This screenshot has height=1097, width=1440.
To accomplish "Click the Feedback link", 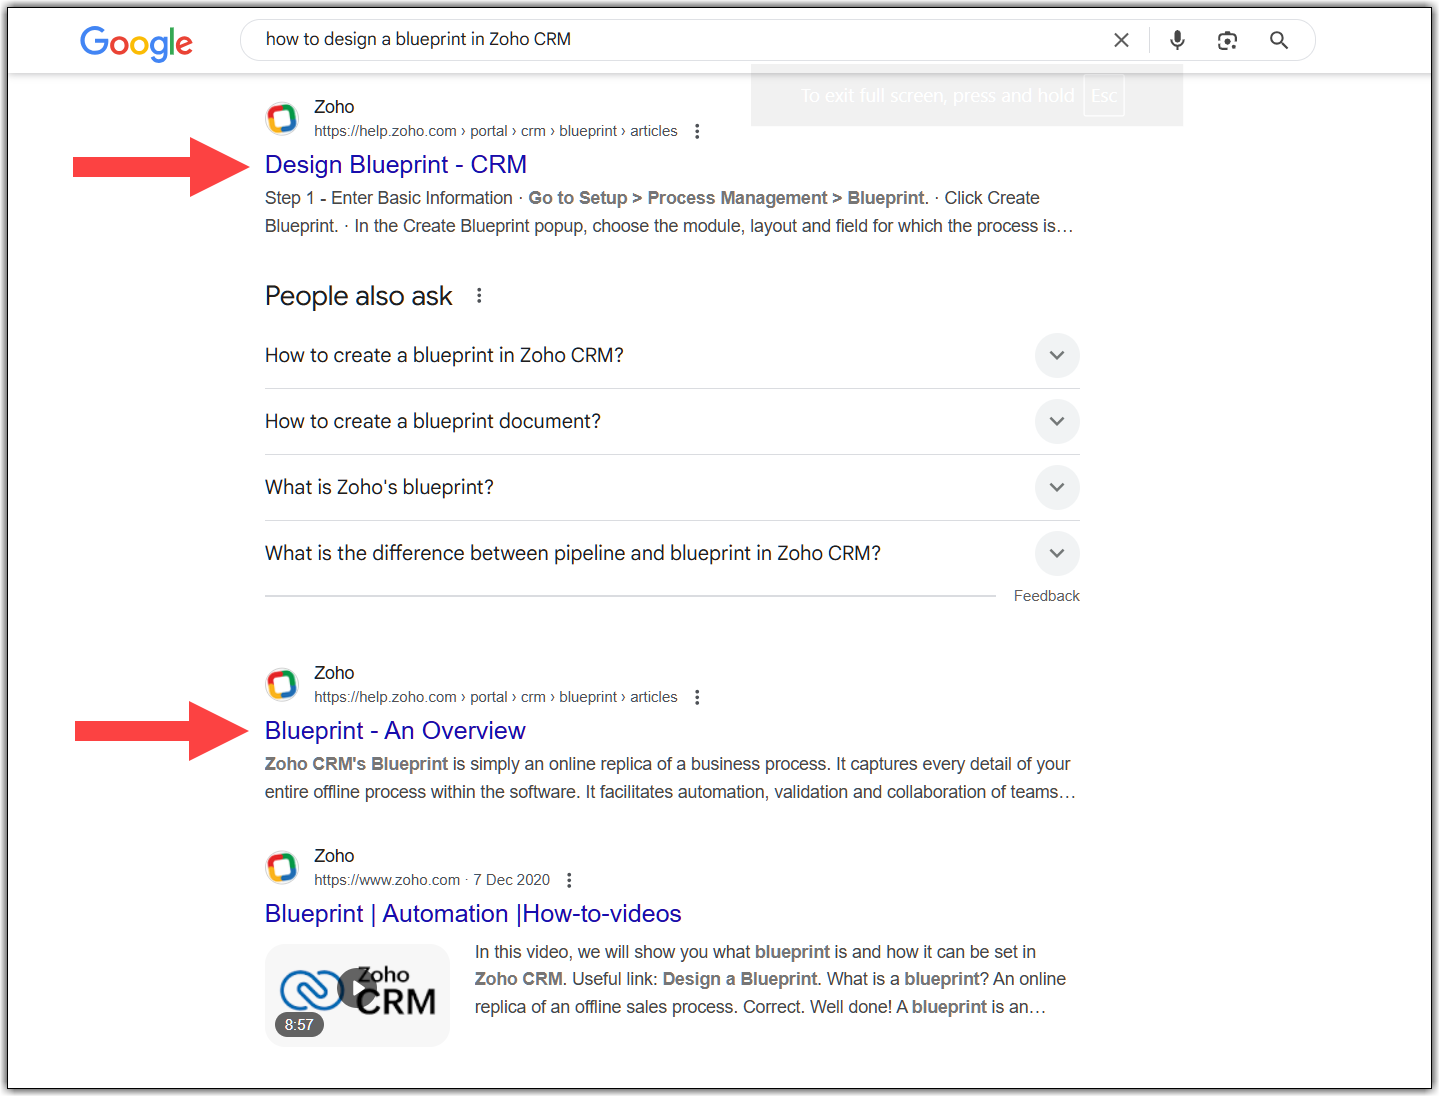I will (x=1046, y=596).
